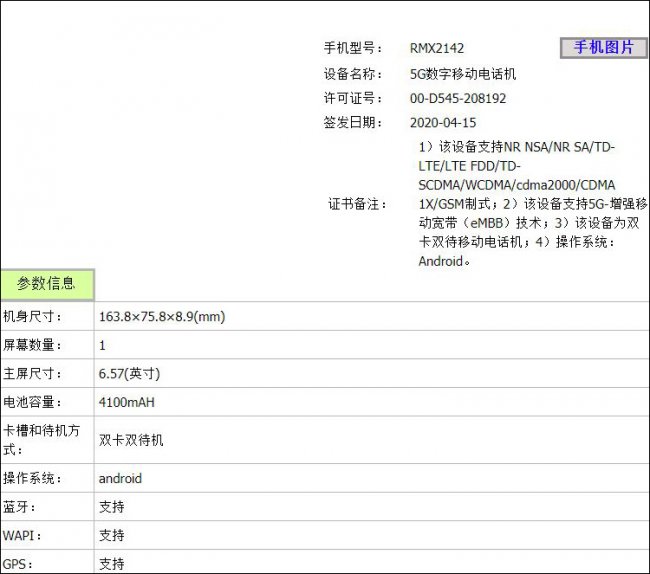Click the 手机图片 button
This screenshot has width=650, height=574.
pos(602,48)
